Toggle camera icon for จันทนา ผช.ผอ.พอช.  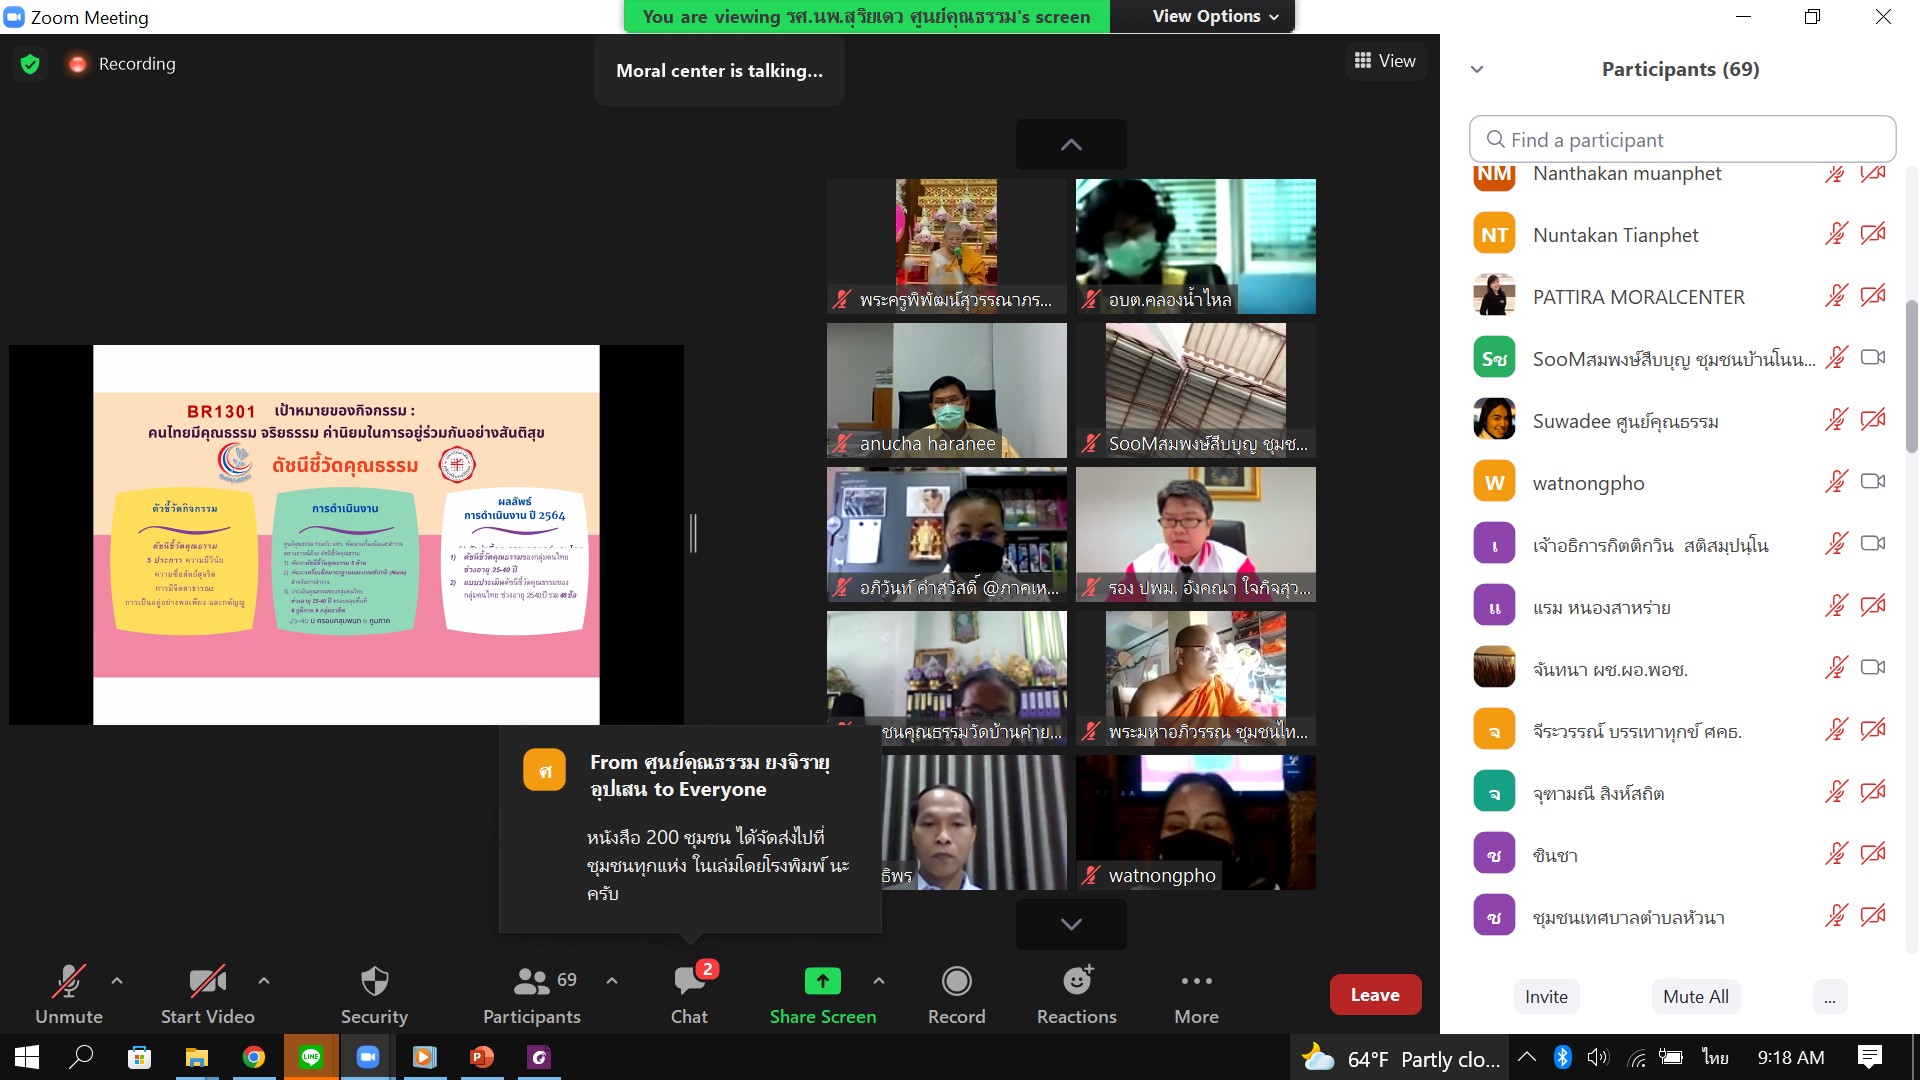[1873, 668]
